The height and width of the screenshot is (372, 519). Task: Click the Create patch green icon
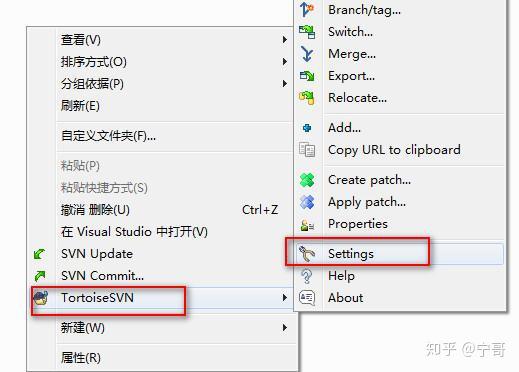pyautogui.click(x=307, y=180)
